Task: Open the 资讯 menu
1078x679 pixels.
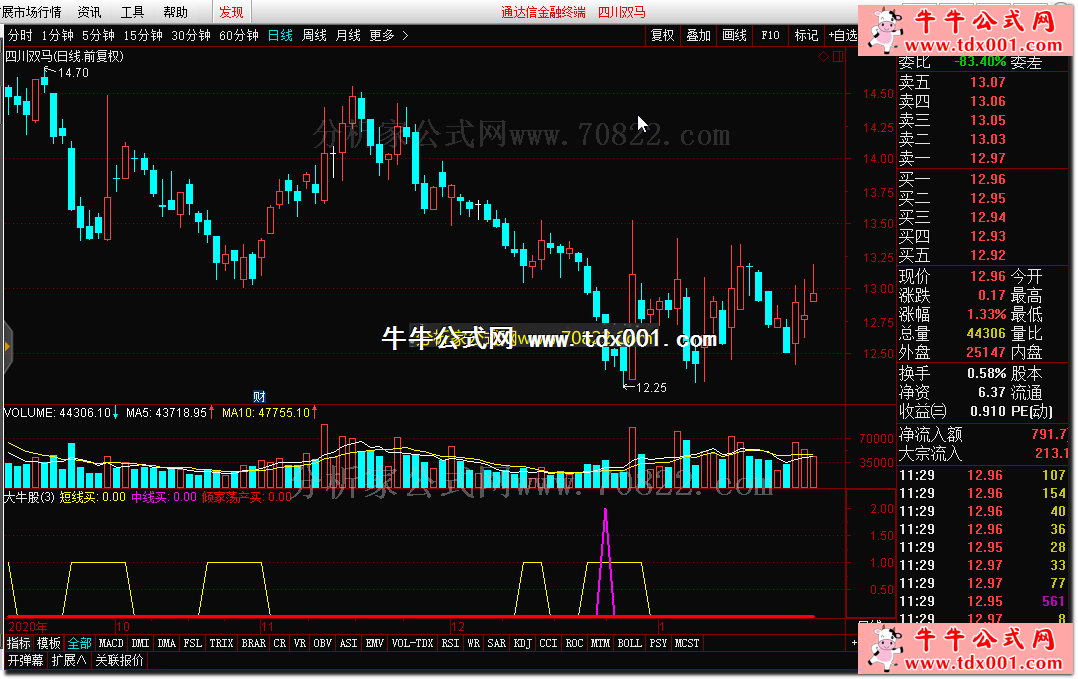Action: point(89,12)
